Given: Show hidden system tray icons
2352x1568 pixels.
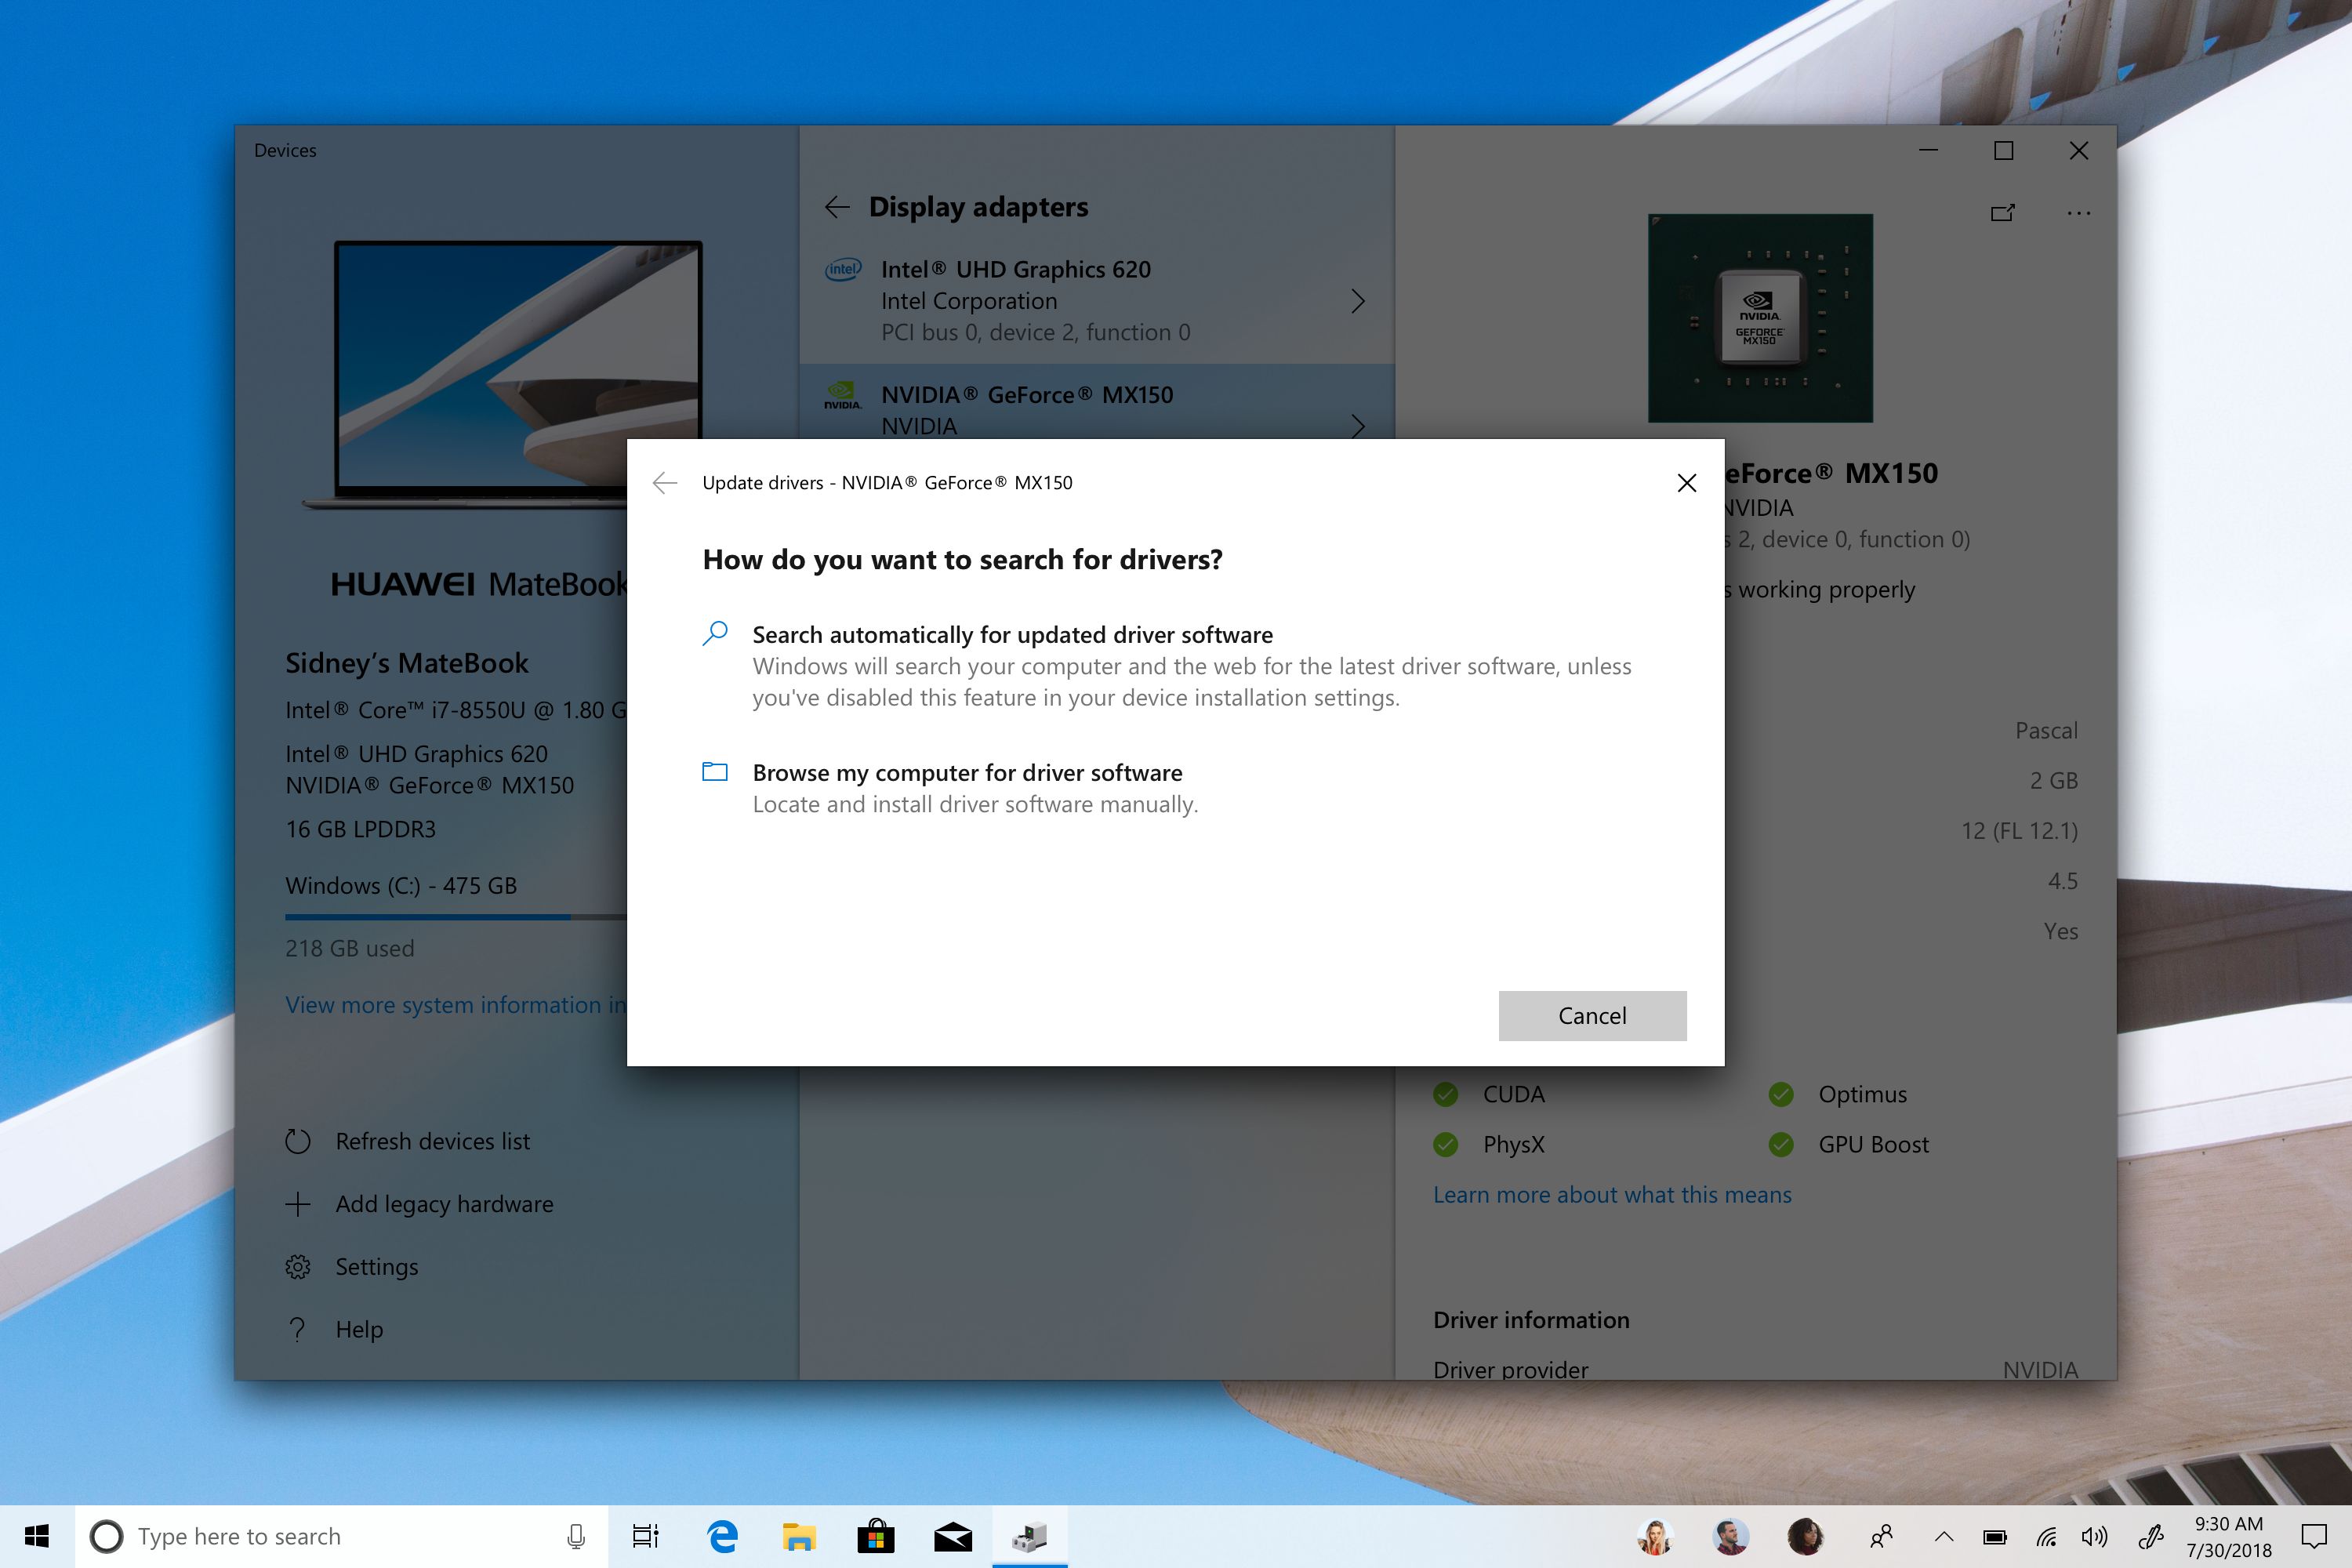Looking at the screenshot, I should [1944, 1536].
